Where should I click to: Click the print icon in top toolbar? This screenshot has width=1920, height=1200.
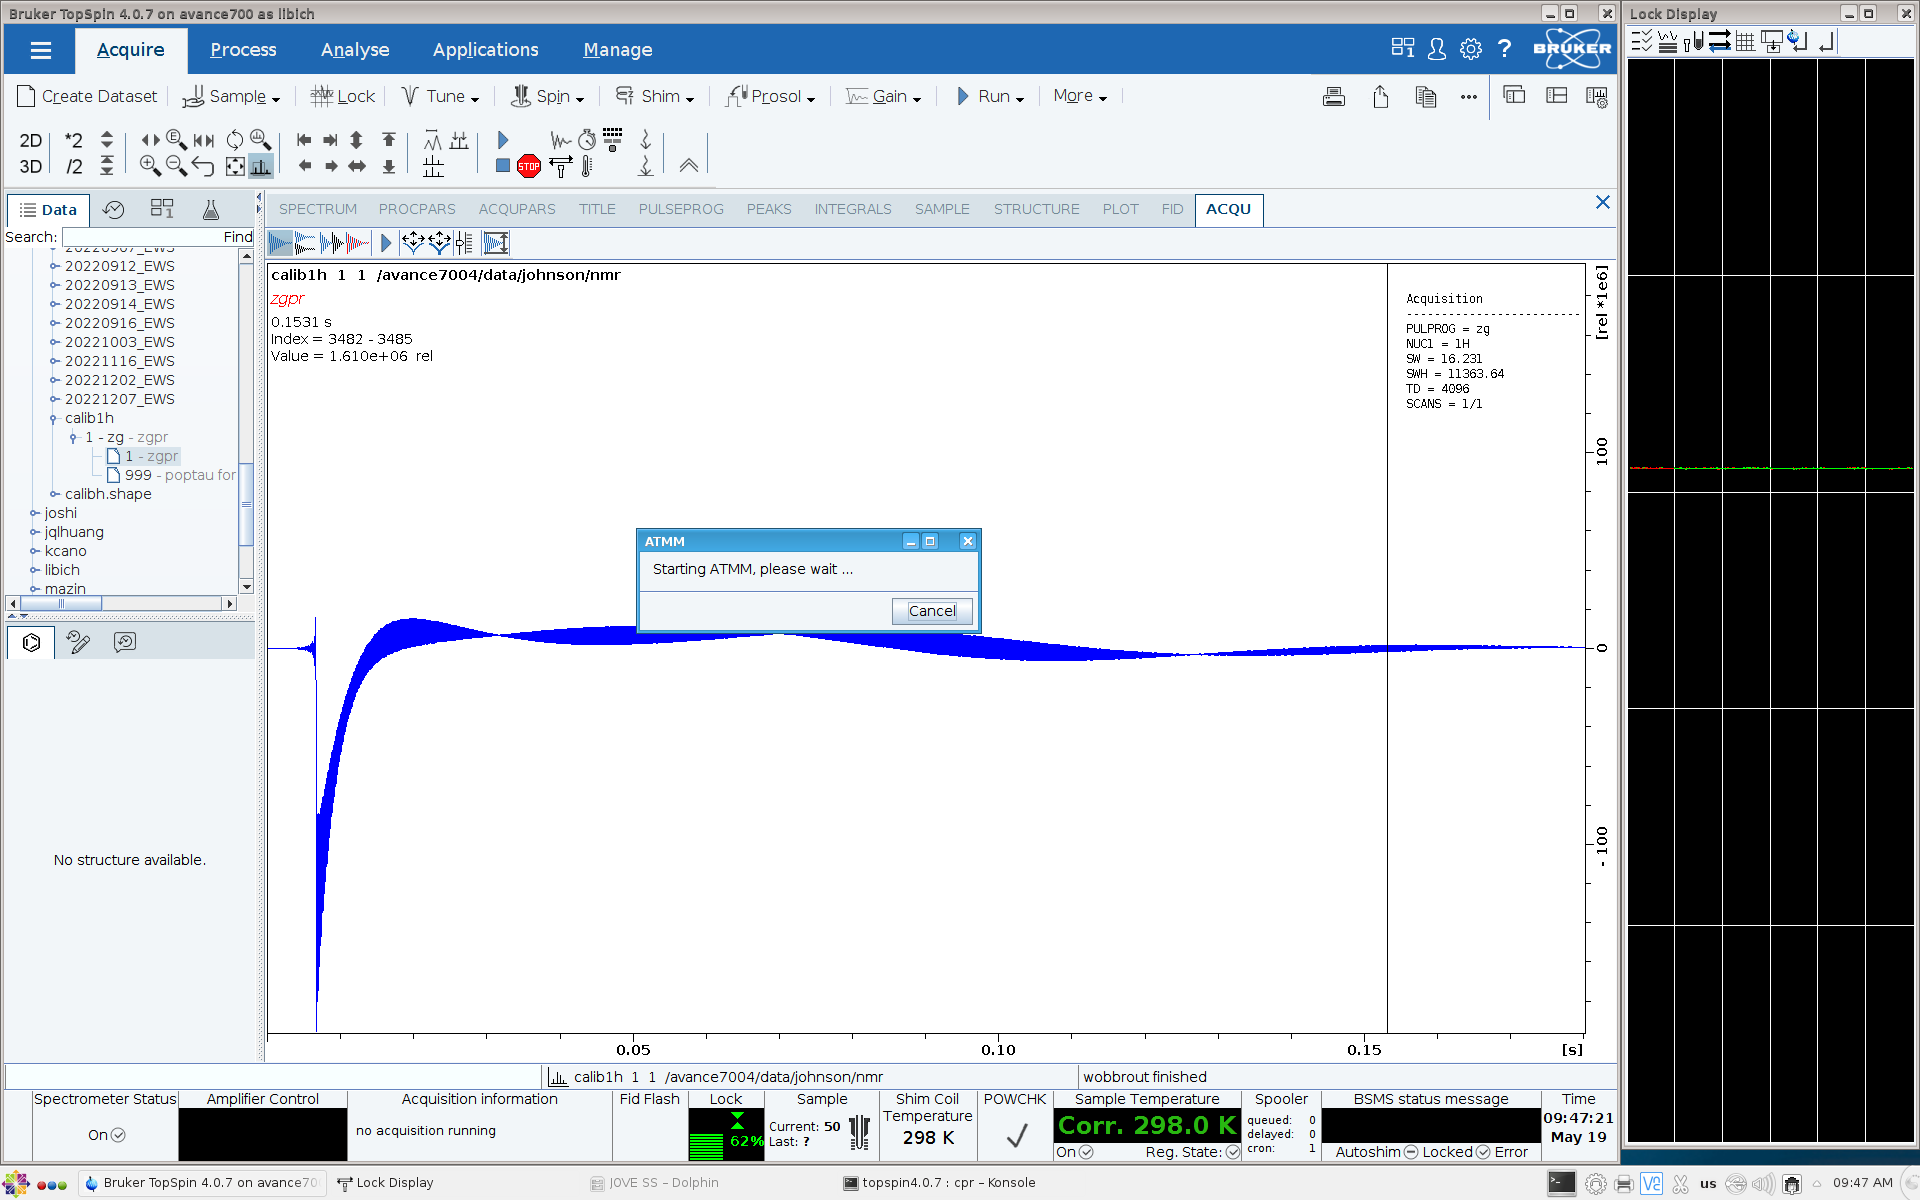coord(1333,97)
